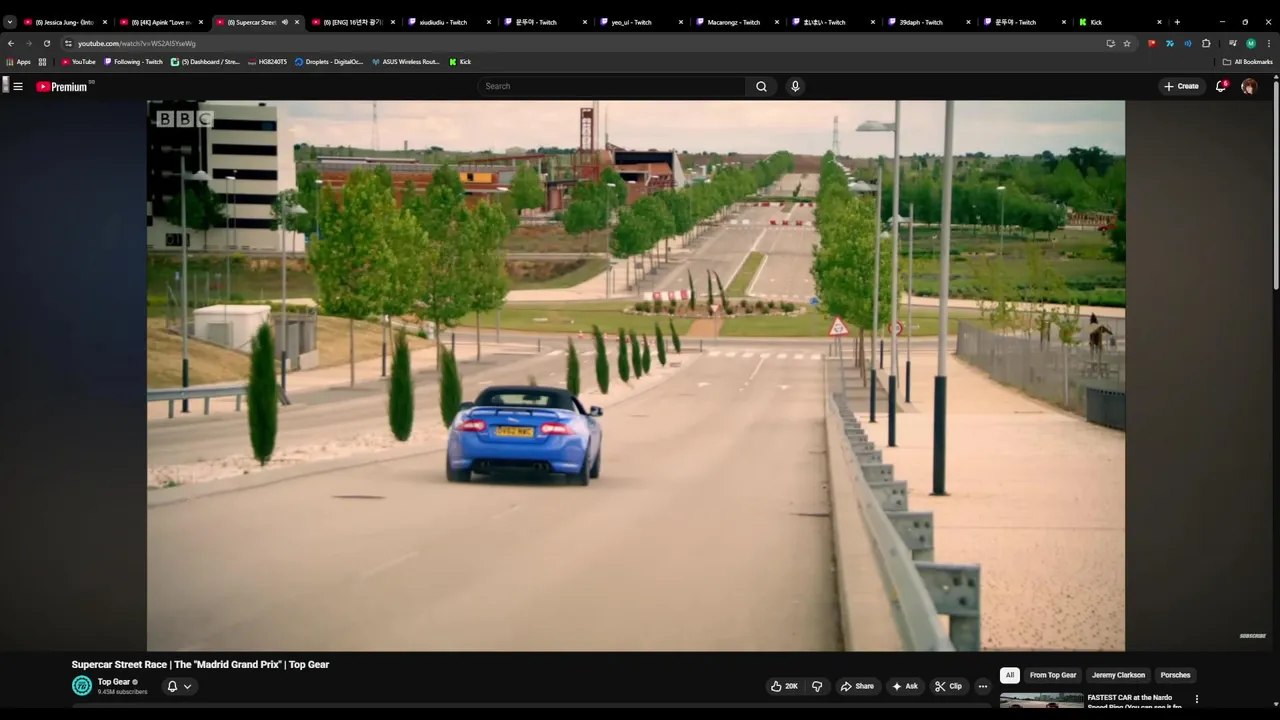
Task: Open notification settings dropdown for Top Gear
Action: [x=179, y=686]
